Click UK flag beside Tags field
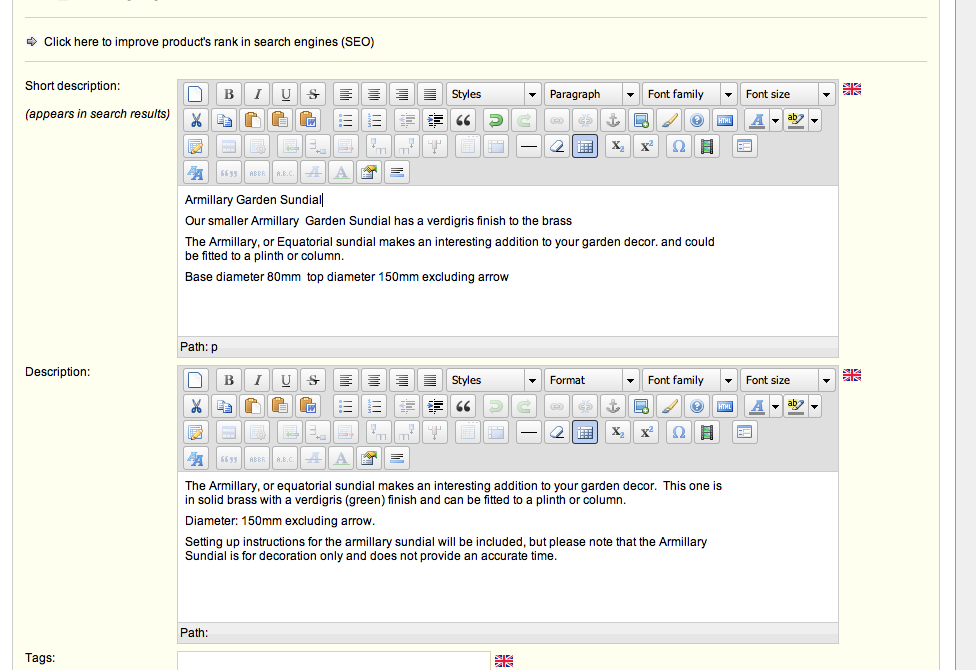The height and width of the screenshot is (670, 976). [x=504, y=661]
